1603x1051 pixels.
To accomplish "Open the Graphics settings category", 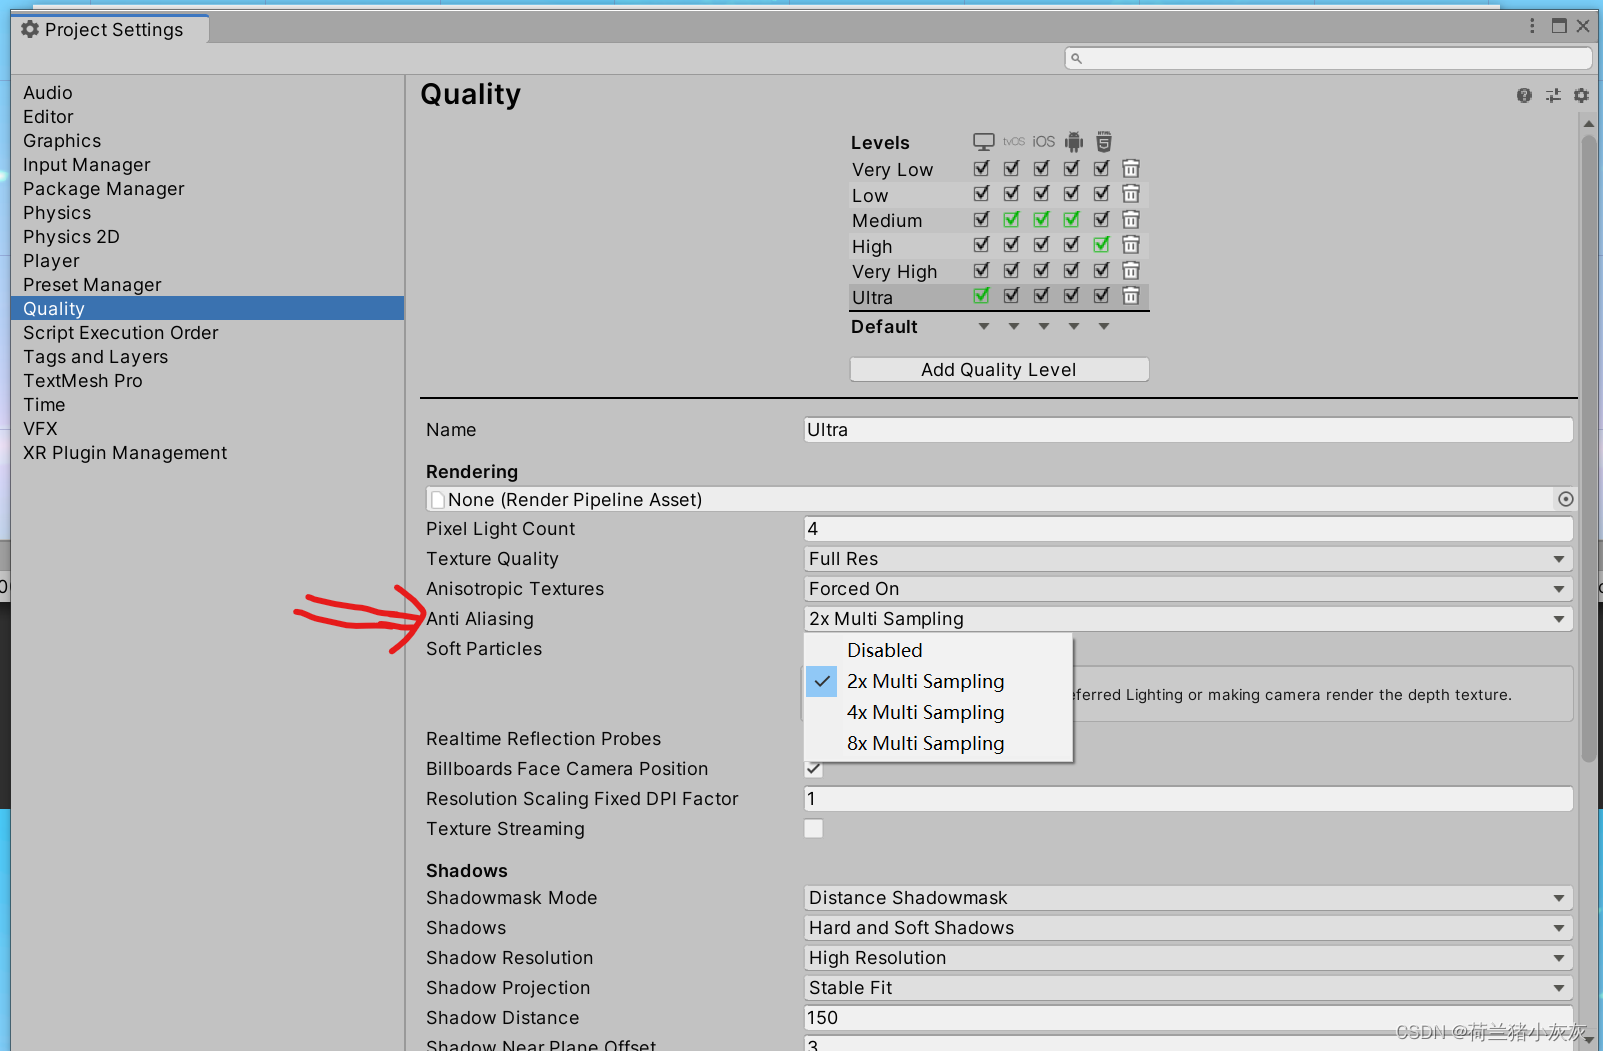I will [x=62, y=141].
